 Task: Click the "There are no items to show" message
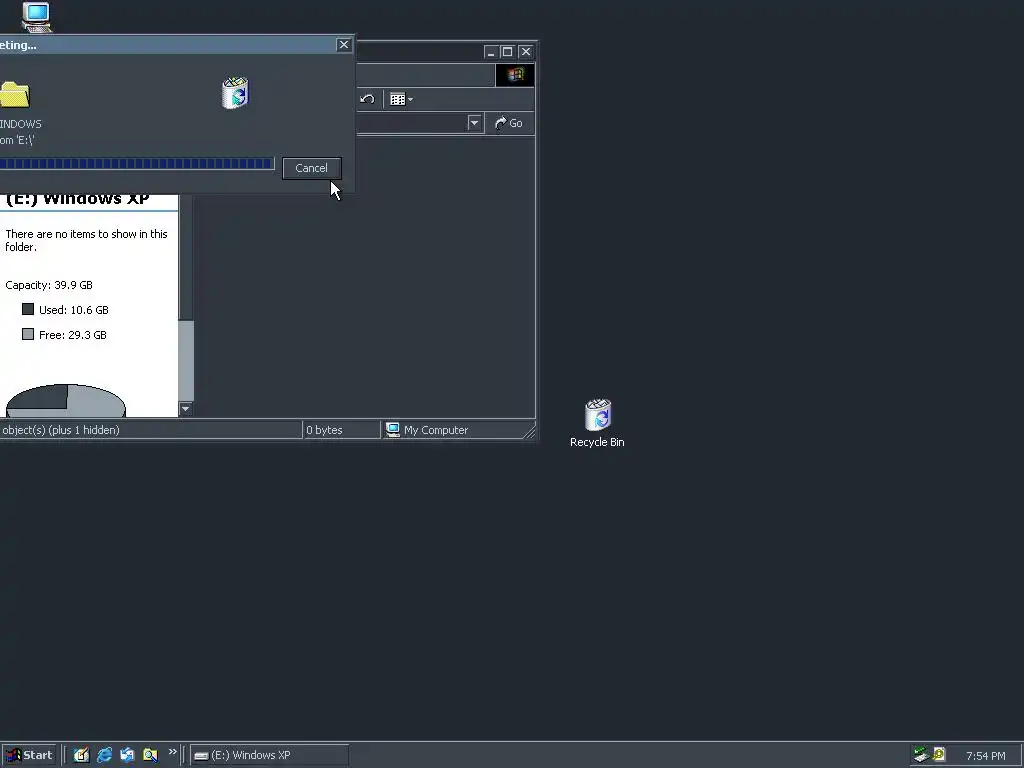[86, 240]
